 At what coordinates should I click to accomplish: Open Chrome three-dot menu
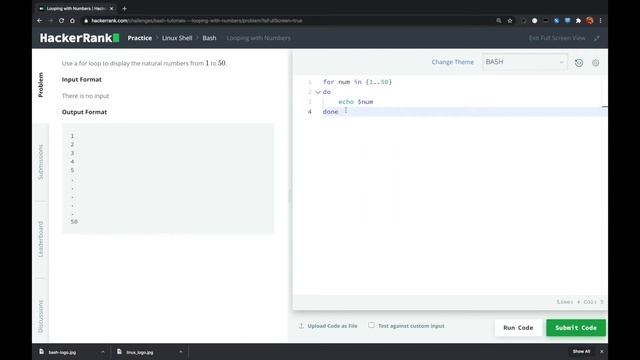point(600,20)
